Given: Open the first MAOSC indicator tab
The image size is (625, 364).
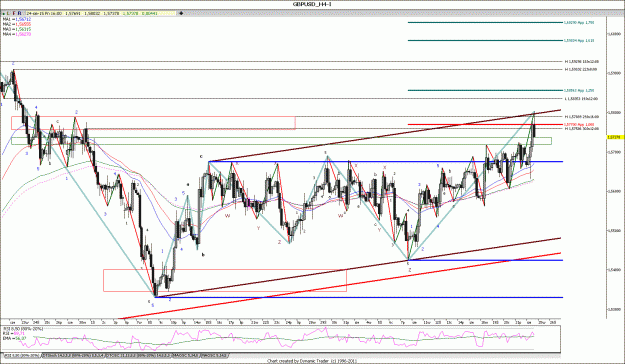Looking at the screenshot, I should pos(187,356).
